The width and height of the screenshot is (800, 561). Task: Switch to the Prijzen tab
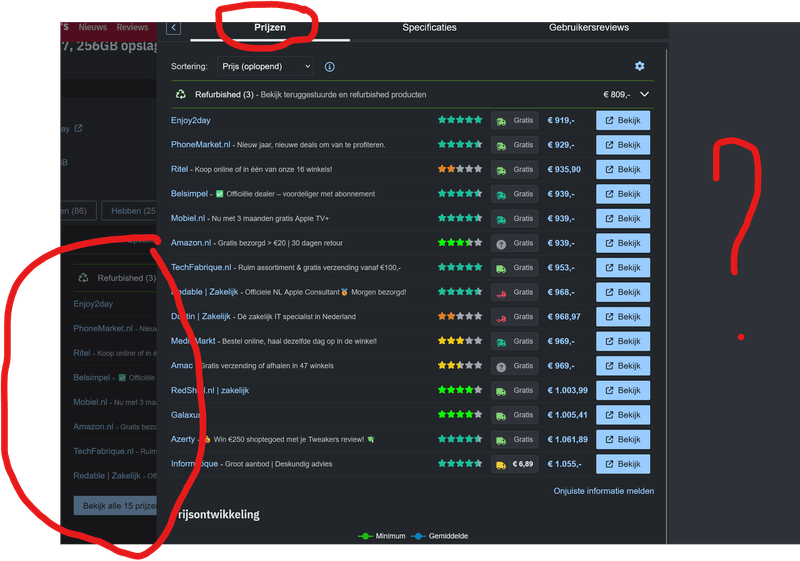(270, 28)
